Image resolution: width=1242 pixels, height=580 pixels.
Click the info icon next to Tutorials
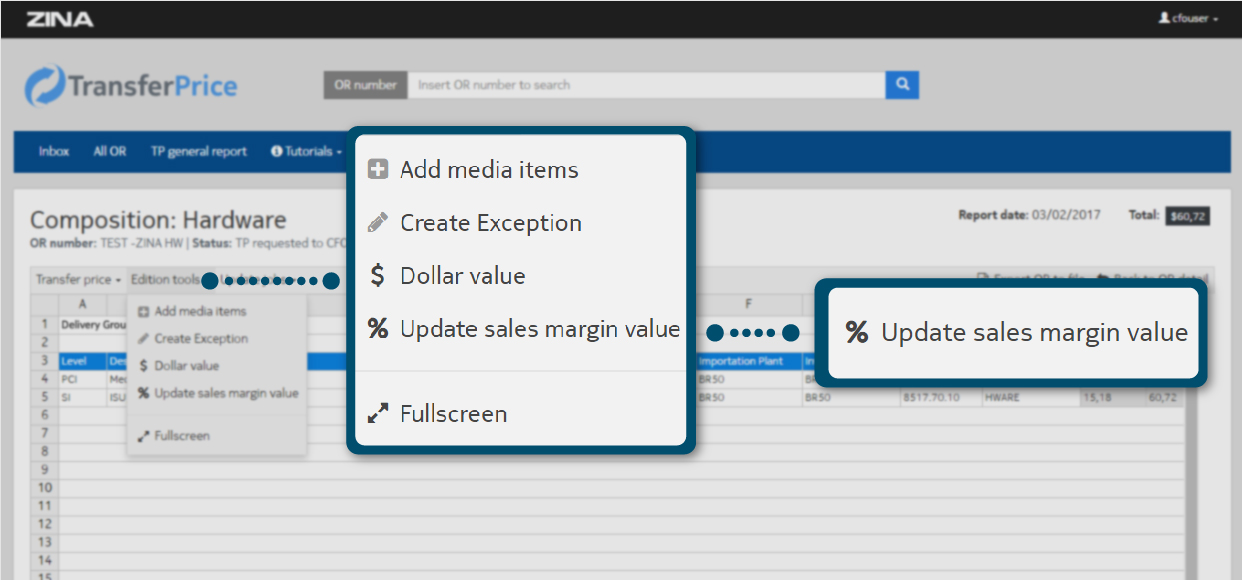point(276,152)
